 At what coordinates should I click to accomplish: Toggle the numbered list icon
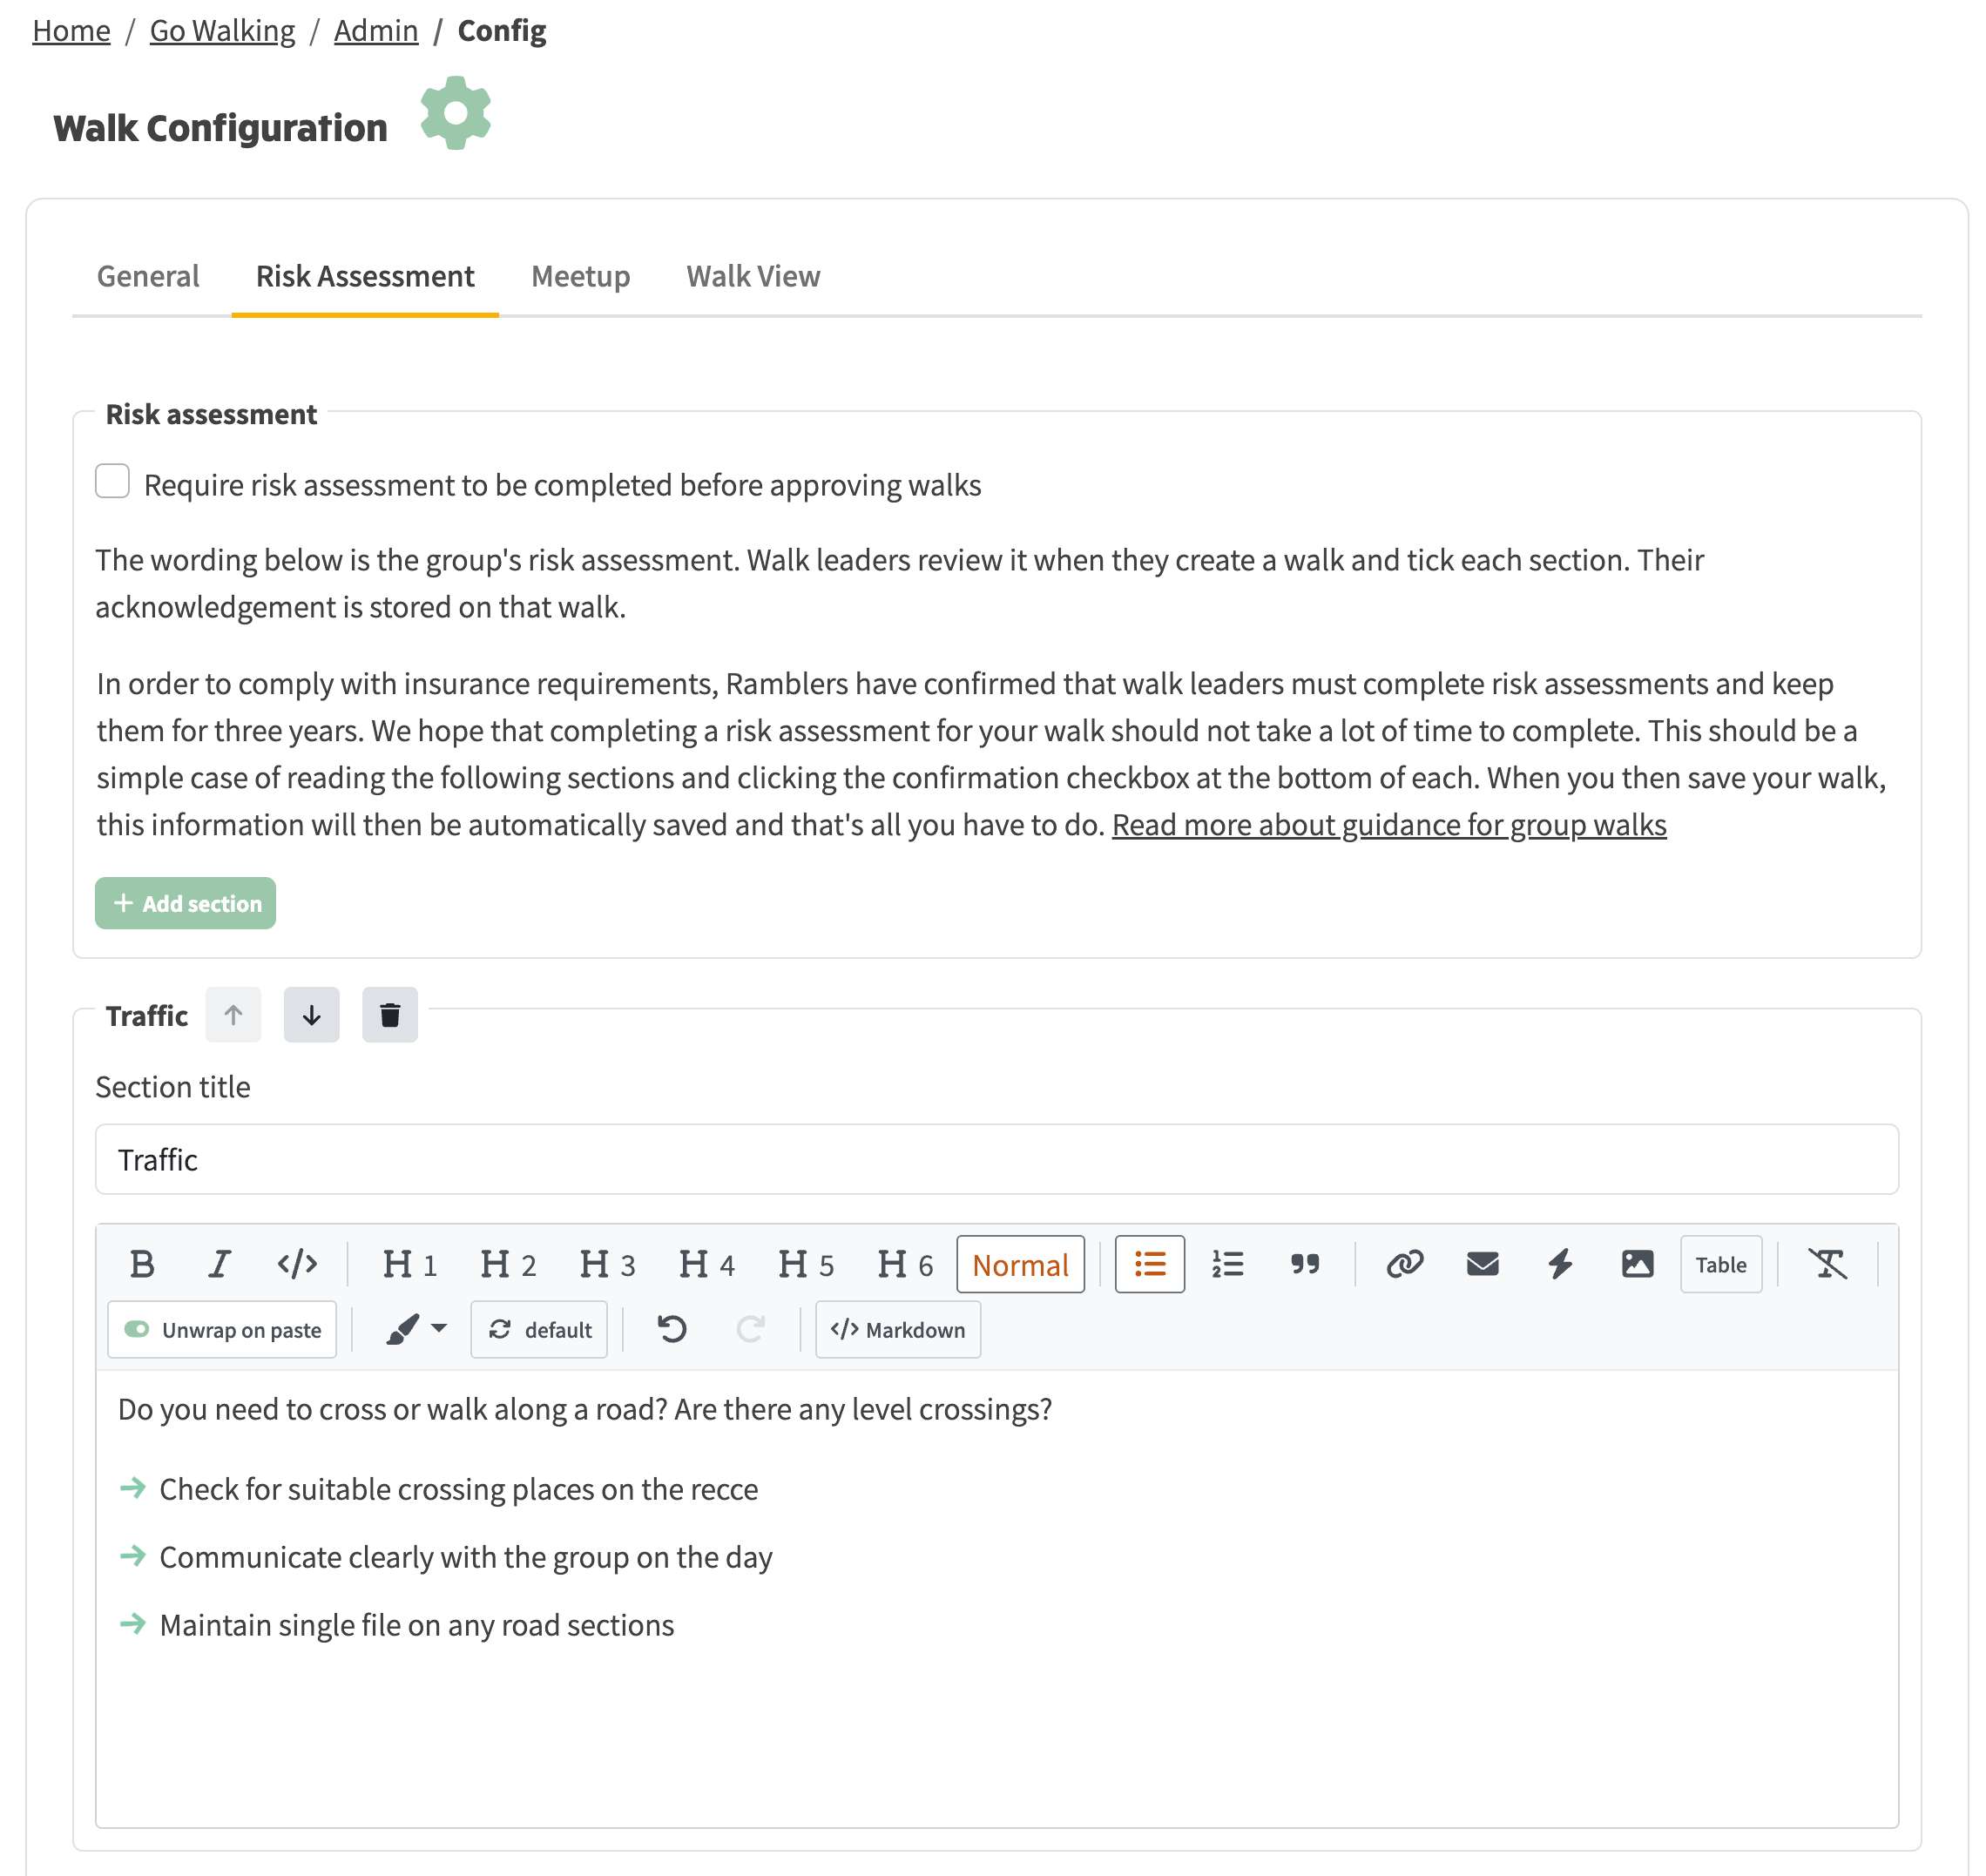pyautogui.click(x=1227, y=1264)
